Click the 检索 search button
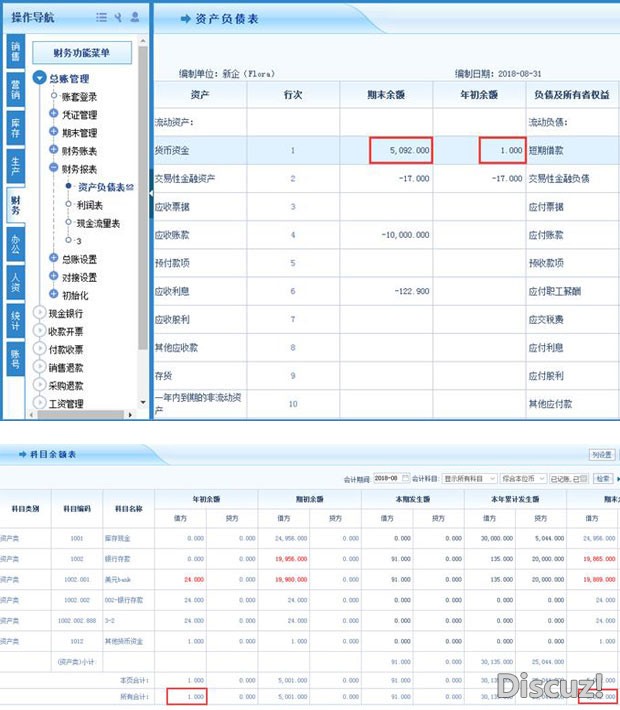This screenshot has height=710, width=620. tap(603, 478)
